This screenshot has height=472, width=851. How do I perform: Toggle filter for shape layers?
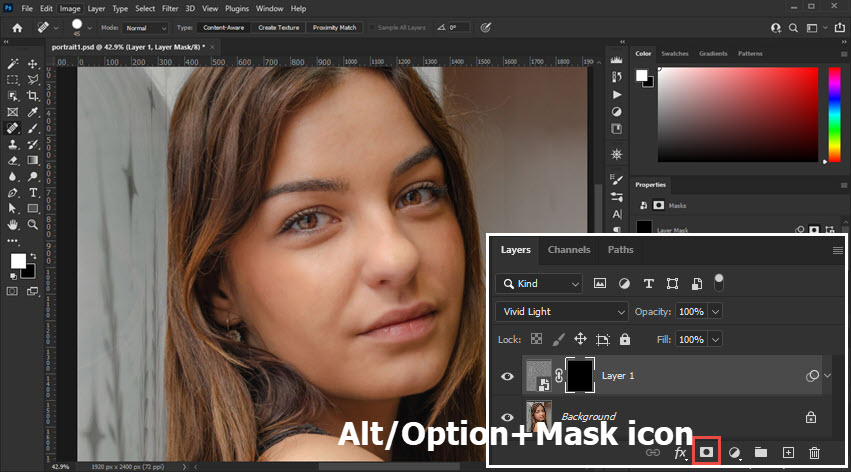click(x=672, y=283)
